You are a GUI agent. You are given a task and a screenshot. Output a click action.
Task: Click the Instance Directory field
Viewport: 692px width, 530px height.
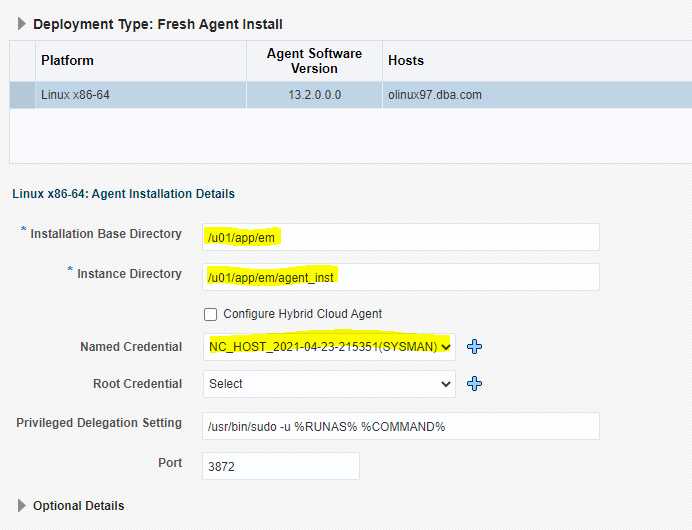coord(401,277)
